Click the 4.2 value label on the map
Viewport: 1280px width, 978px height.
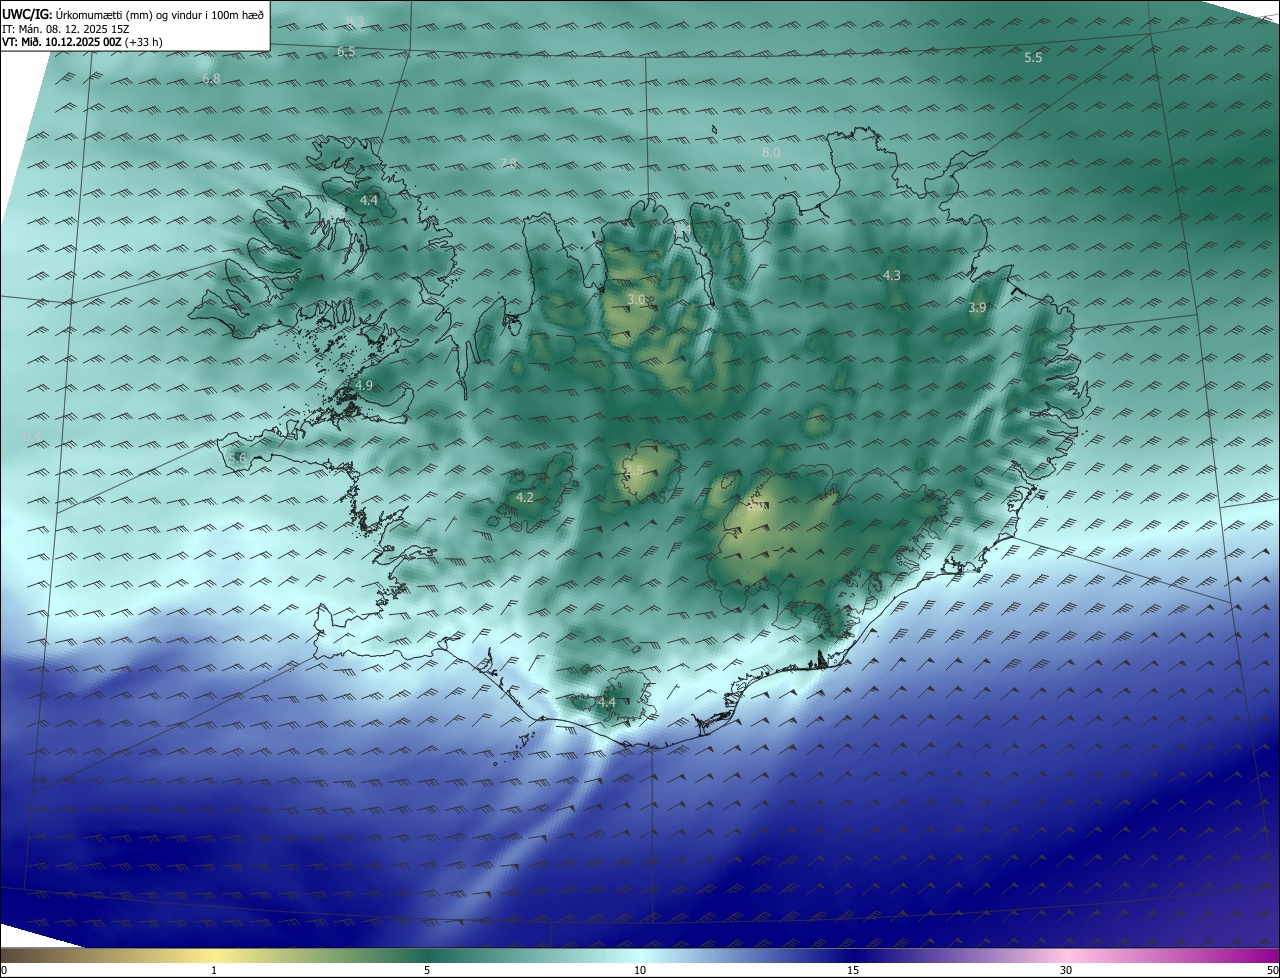click(x=524, y=497)
